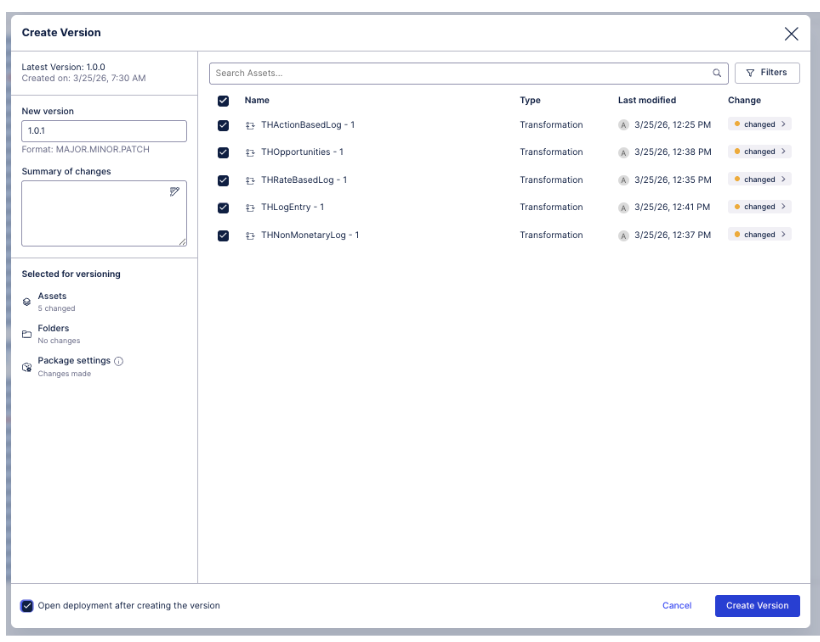Uncheck the THOpportunities - 1 checkbox
820x642 pixels.
tap(223, 153)
